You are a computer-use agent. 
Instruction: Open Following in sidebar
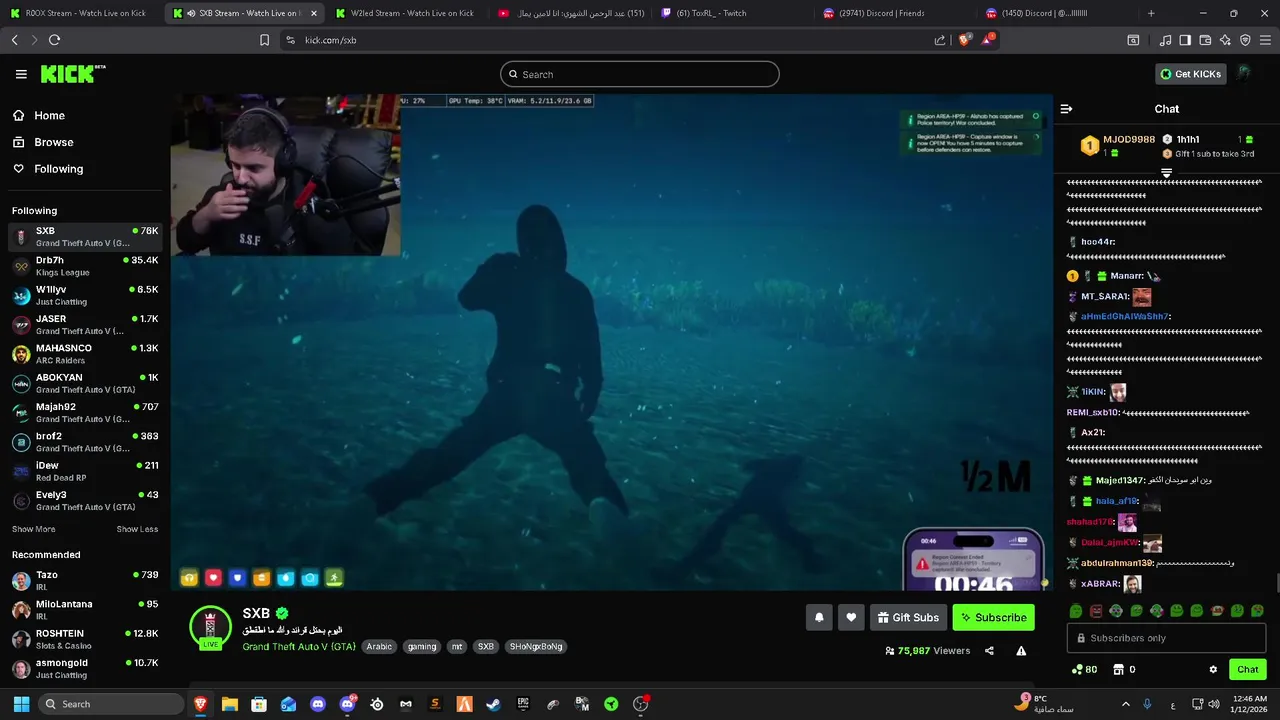pos(58,169)
